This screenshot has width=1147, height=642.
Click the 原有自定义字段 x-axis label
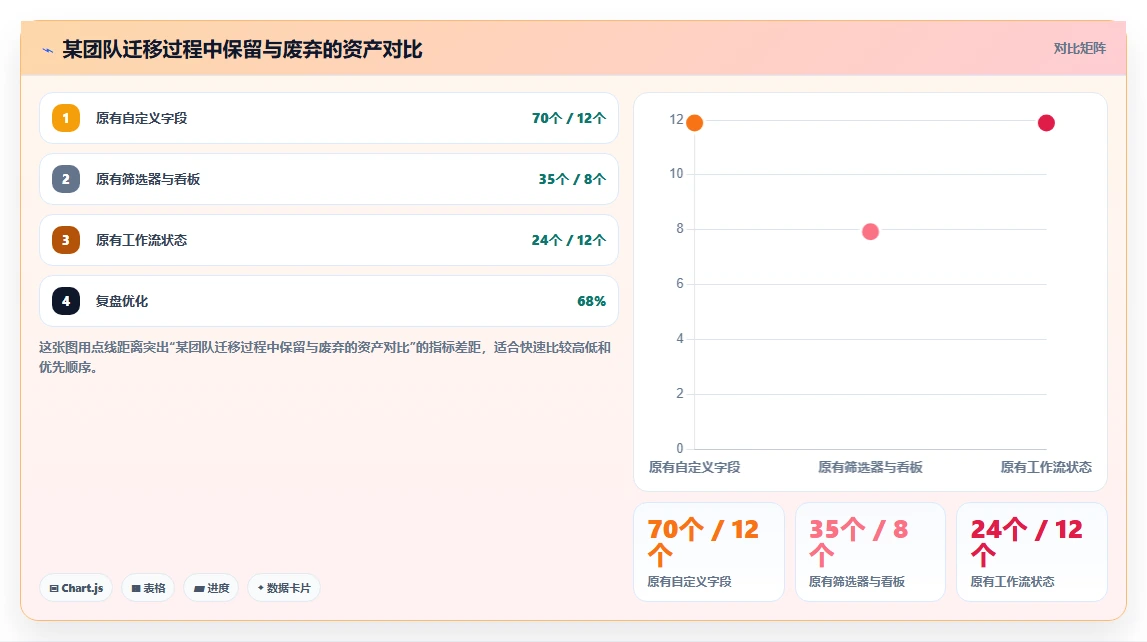coord(694,467)
